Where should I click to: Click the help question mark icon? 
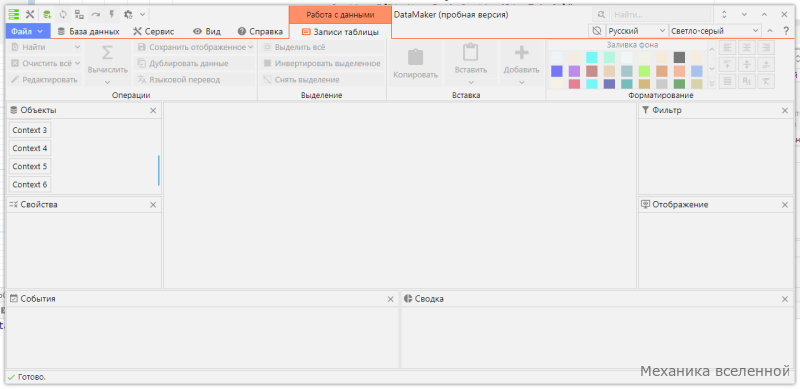[786, 31]
